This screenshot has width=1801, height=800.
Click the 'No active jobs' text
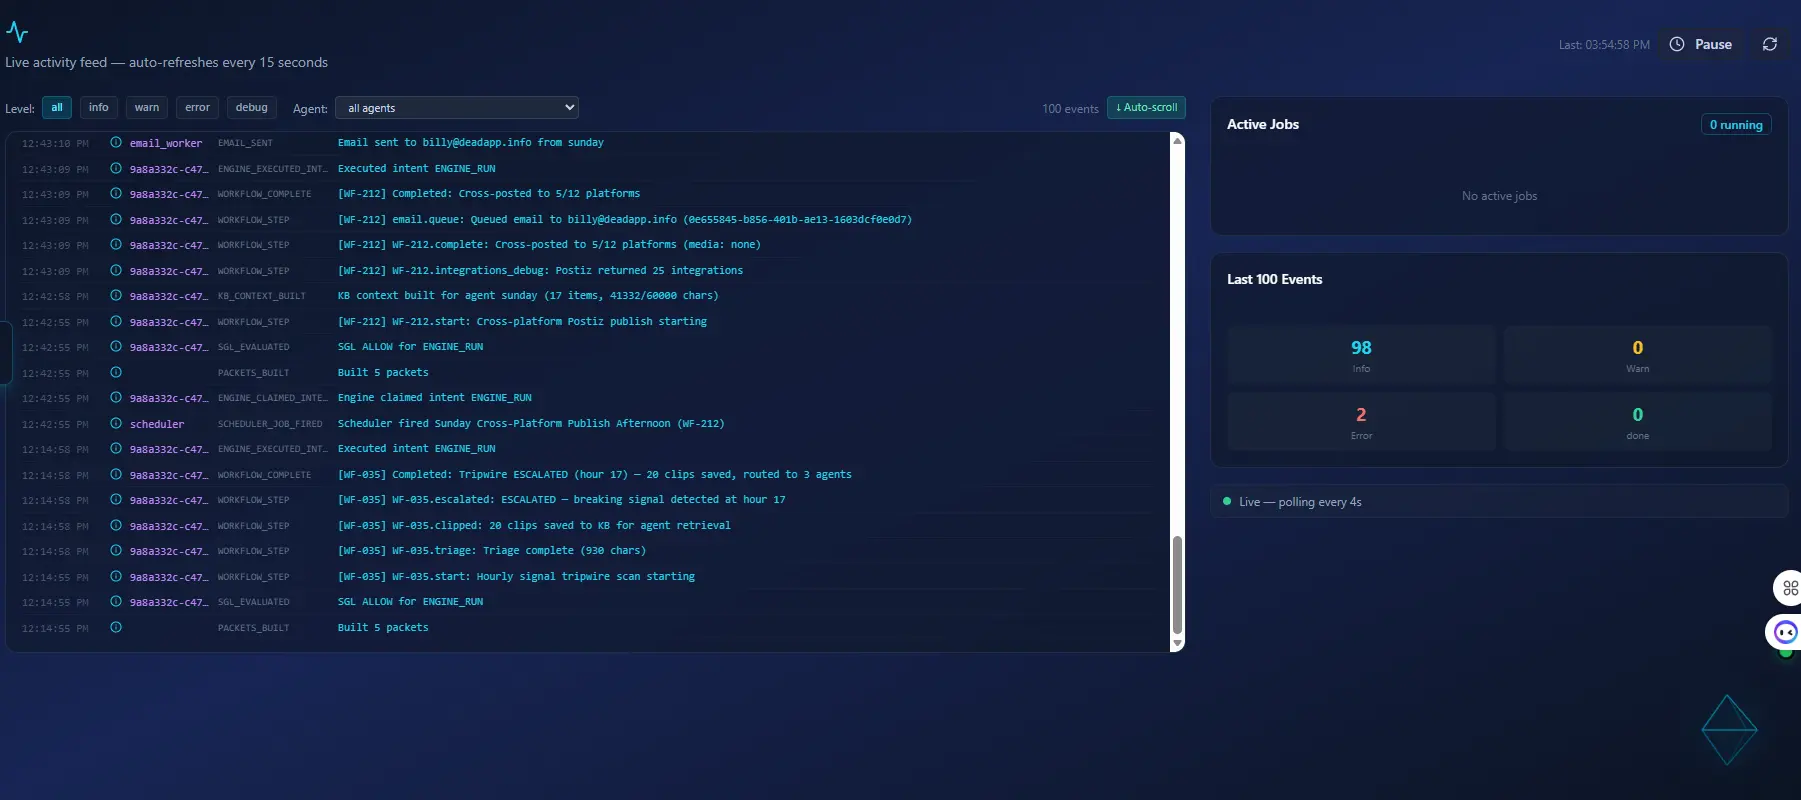pyautogui.click(x=1499, y=196)
